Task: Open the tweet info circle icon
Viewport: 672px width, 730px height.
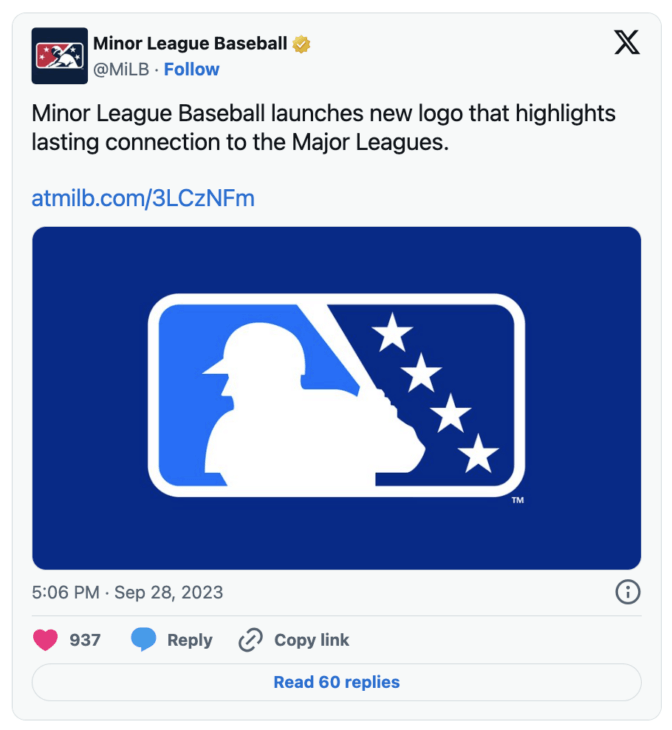Action: 628,592
